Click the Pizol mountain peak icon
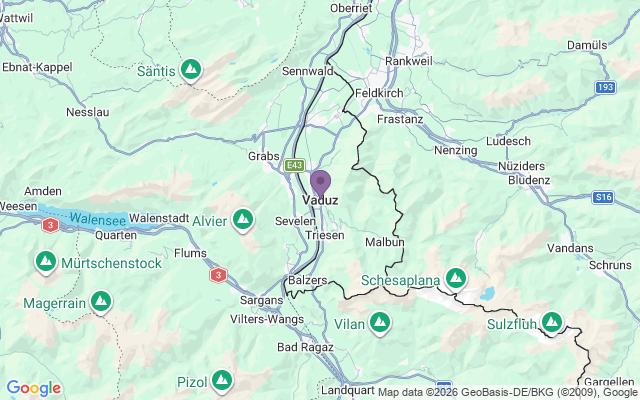 [x=222, y=381]
